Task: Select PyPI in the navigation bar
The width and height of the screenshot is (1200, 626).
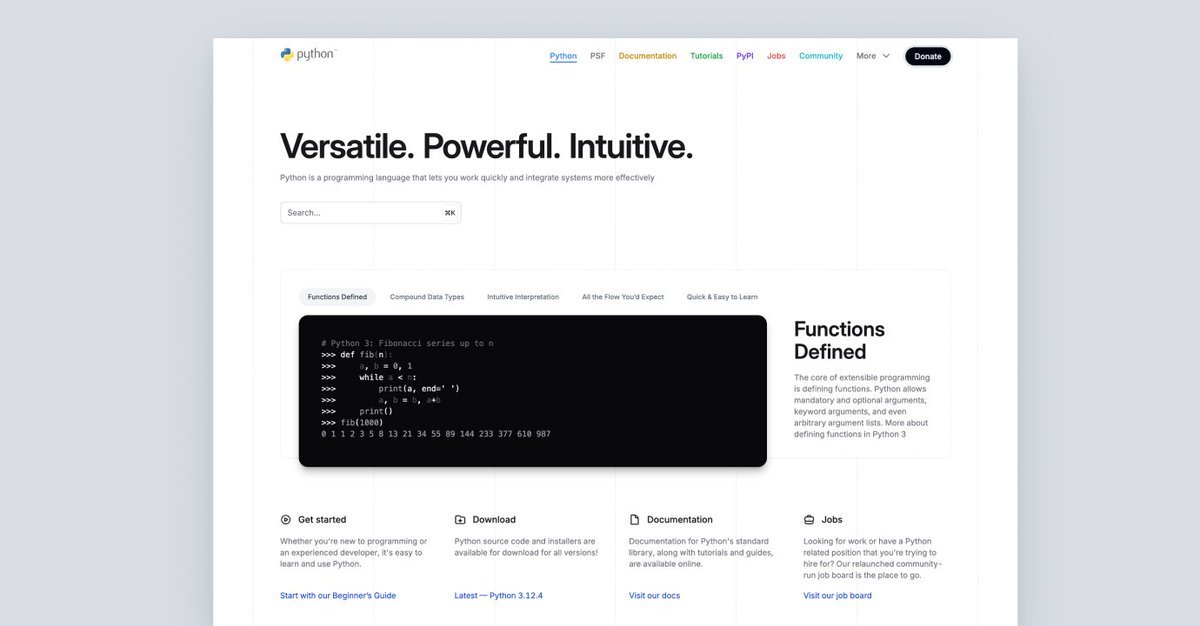Action: pyautogui.click(x=745, y=56)
